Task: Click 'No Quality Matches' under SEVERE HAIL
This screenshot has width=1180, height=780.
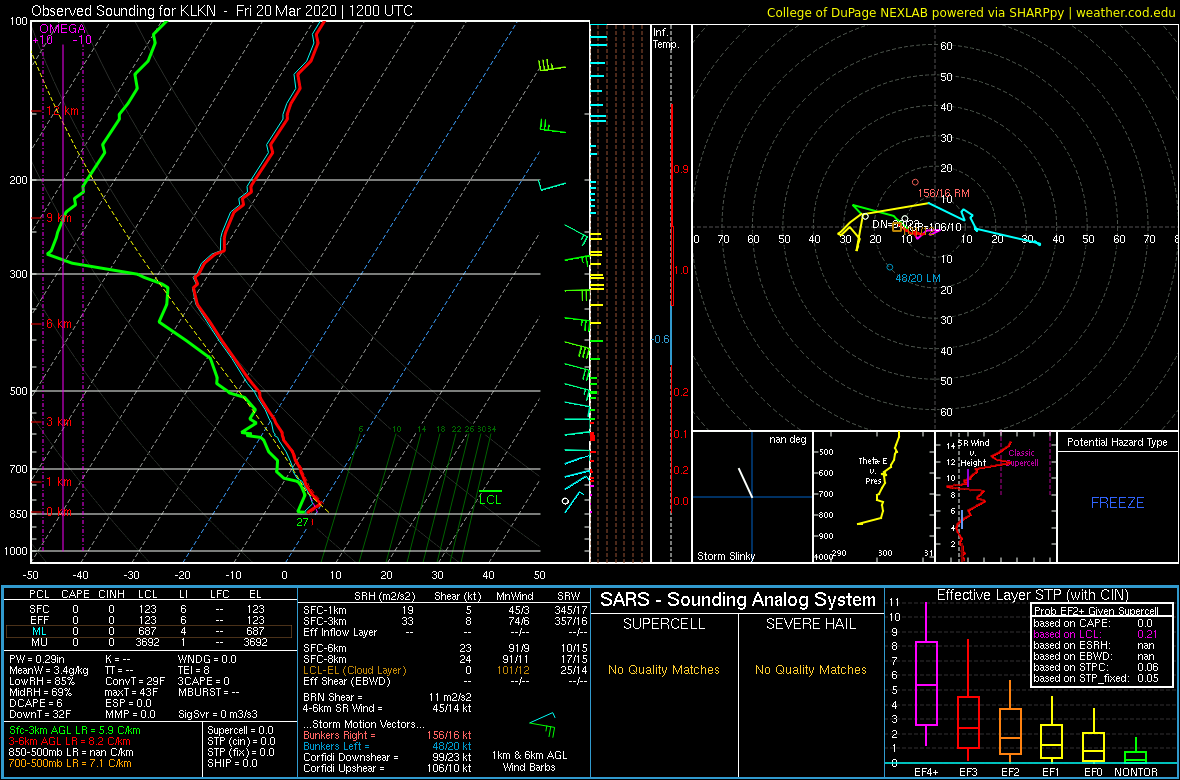Action: coord(811,669)
